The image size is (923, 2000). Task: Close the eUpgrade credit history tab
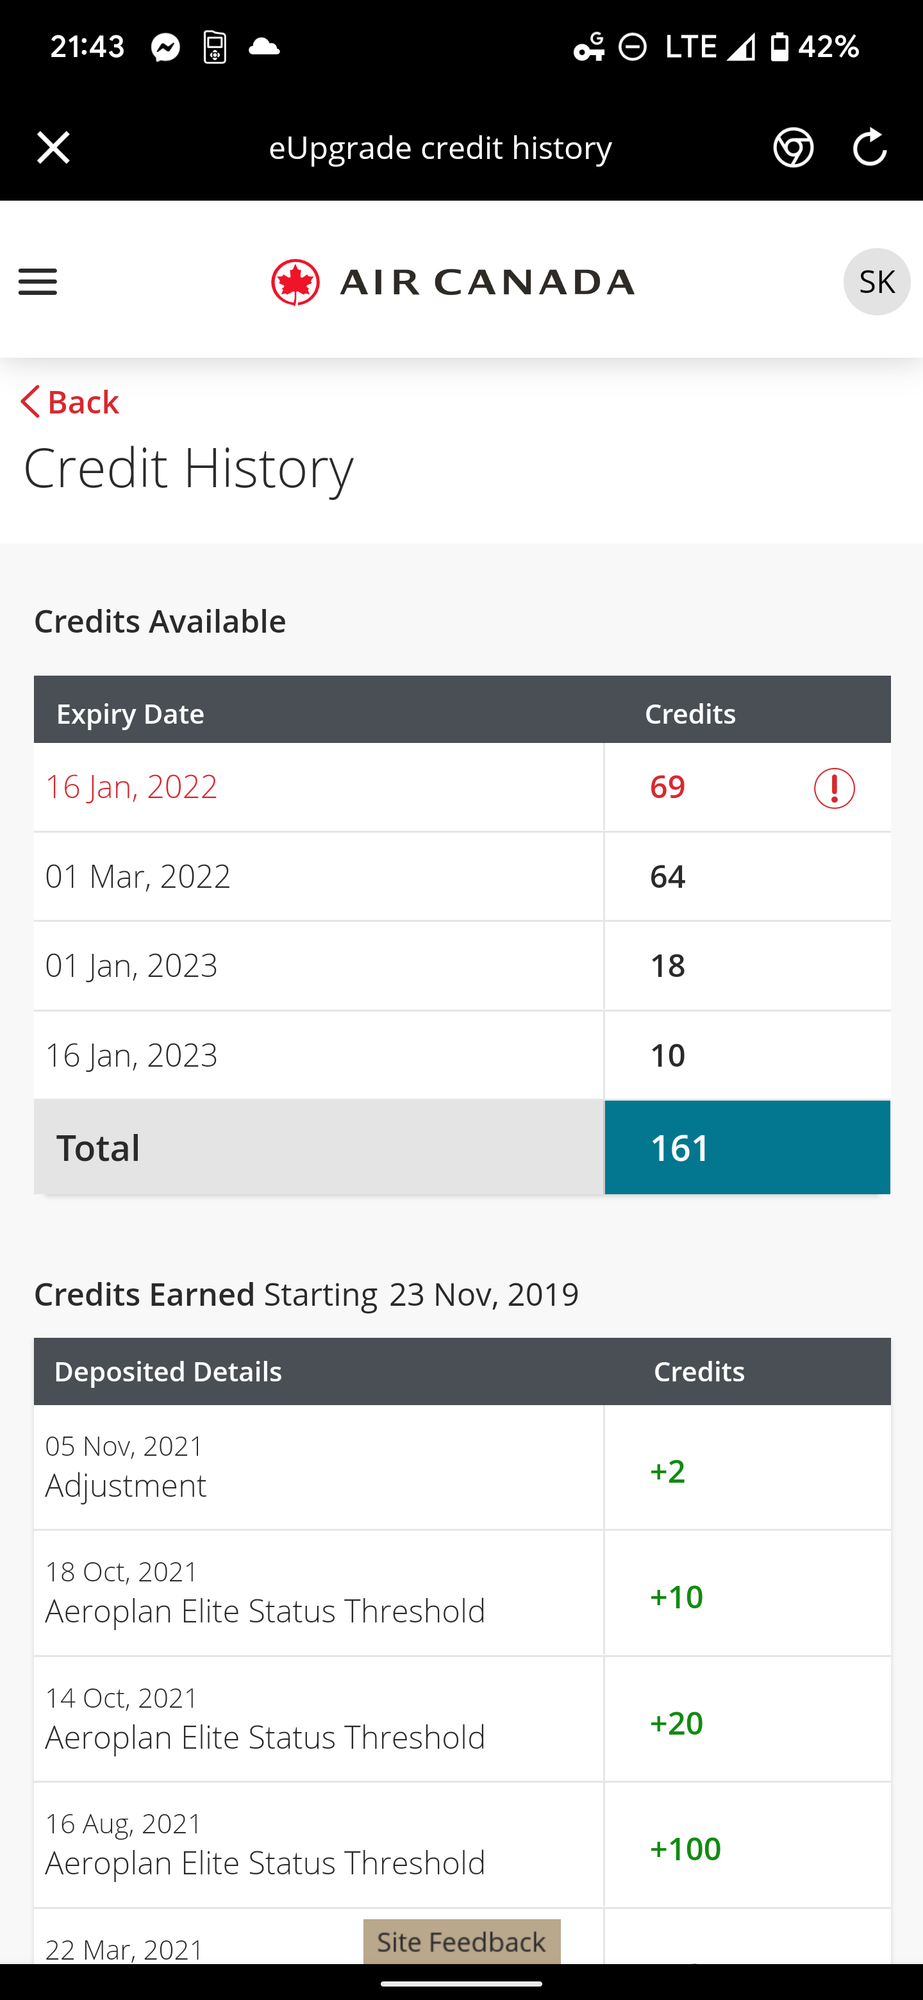(x=53, y=148)
